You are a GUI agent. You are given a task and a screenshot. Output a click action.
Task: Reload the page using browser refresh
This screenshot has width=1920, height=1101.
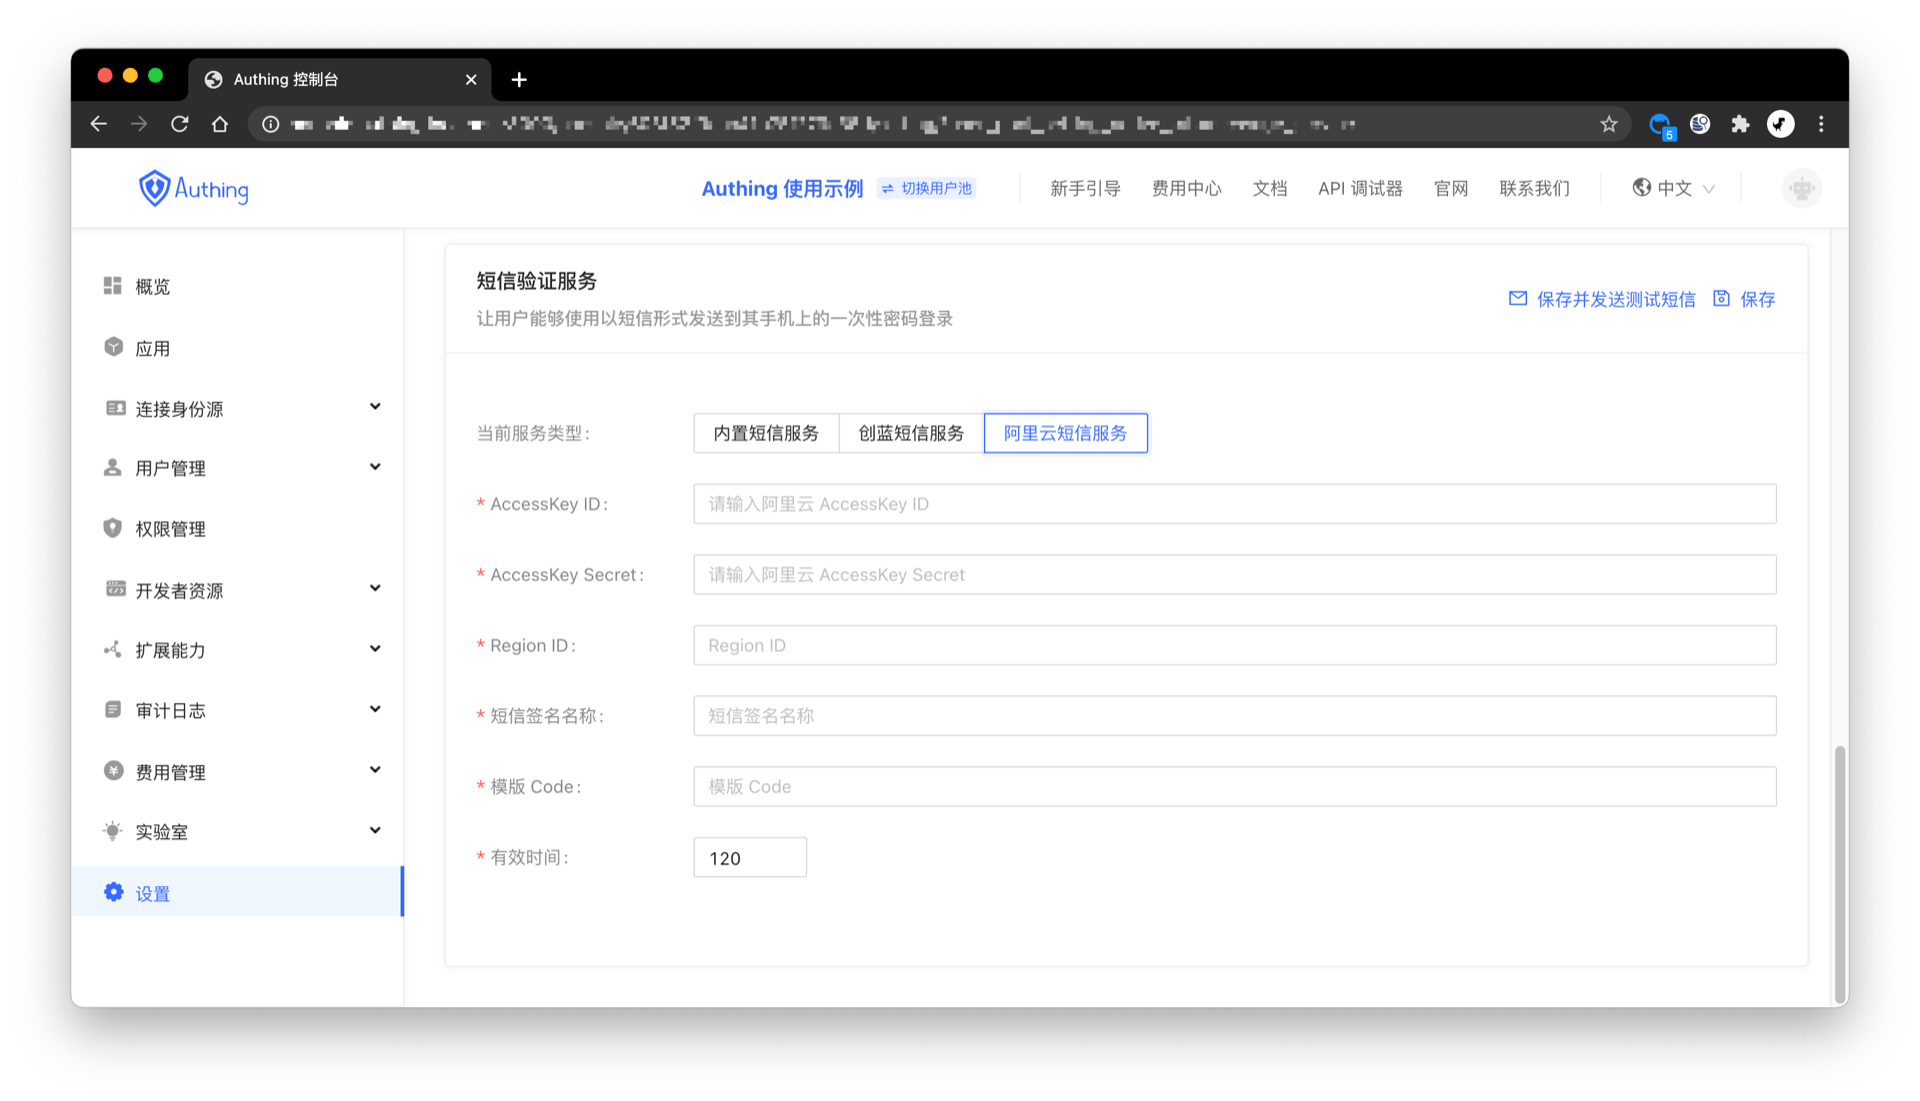coord(179,124)
